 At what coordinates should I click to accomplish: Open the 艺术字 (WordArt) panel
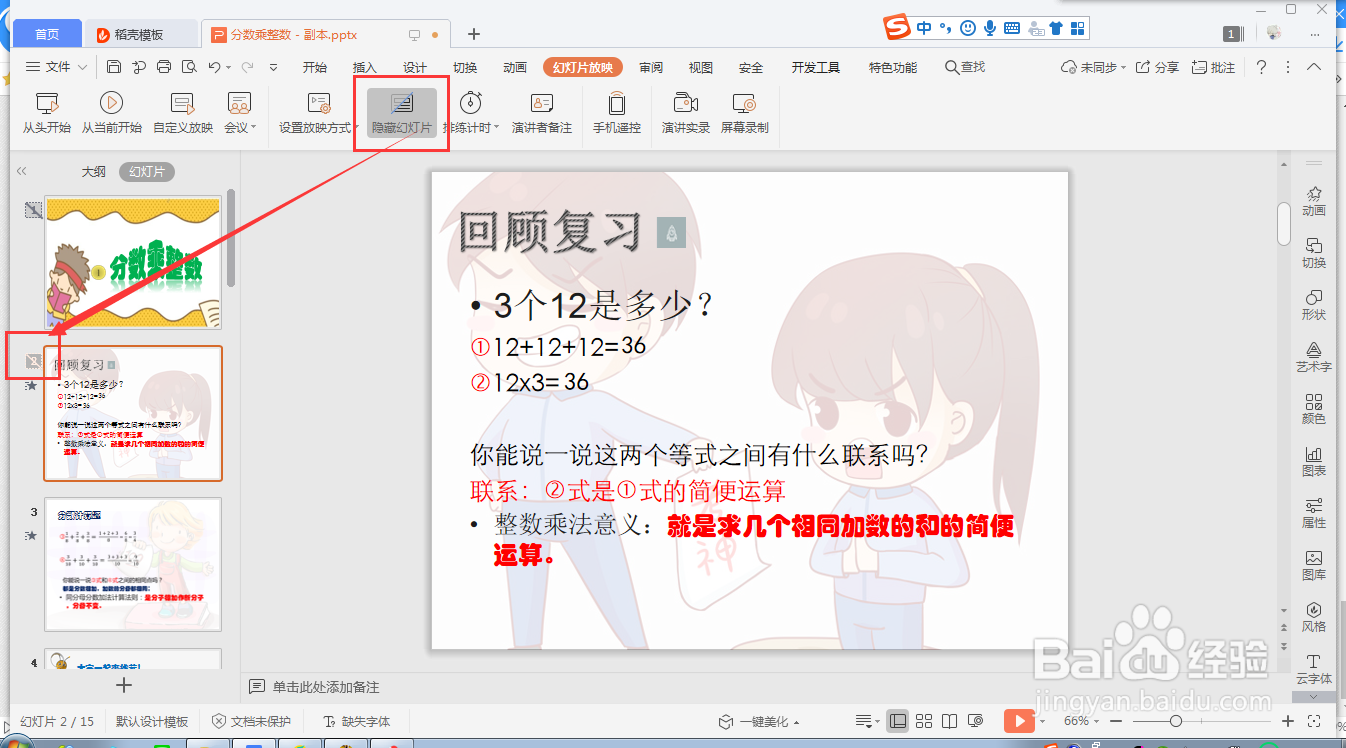coord(1313,358)
